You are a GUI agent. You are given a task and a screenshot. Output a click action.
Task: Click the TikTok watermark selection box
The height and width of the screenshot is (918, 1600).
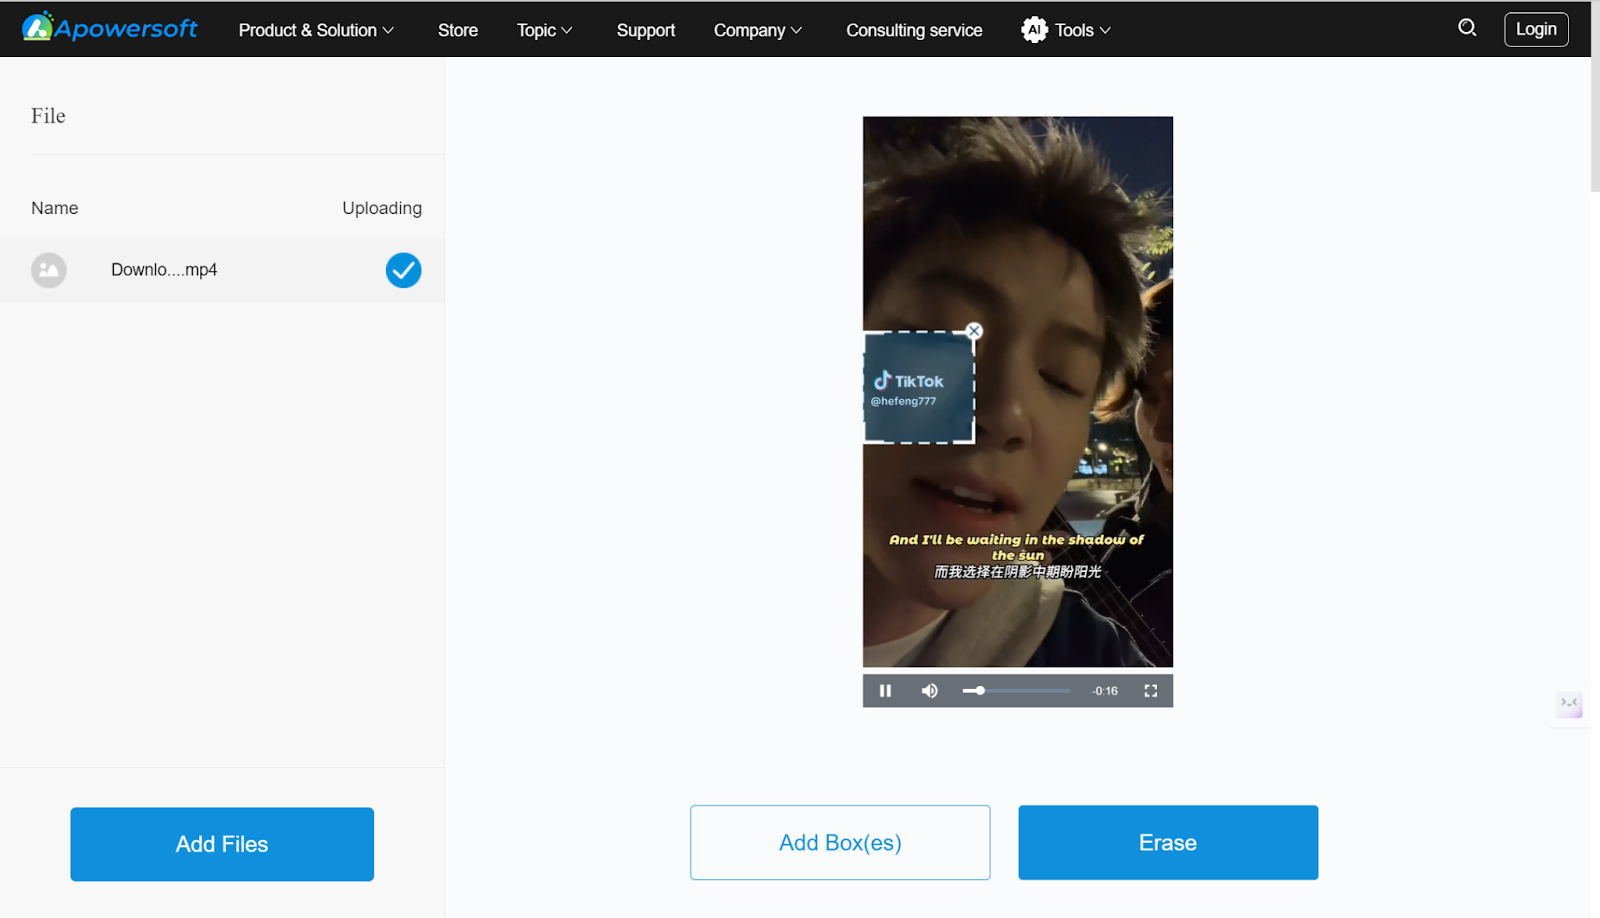tap(919, 387)
